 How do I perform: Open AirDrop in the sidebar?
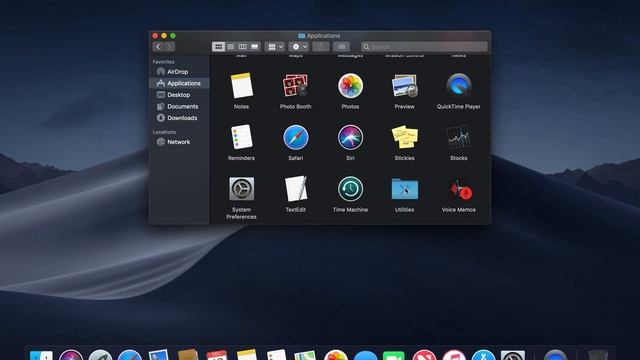pos(179,71)
